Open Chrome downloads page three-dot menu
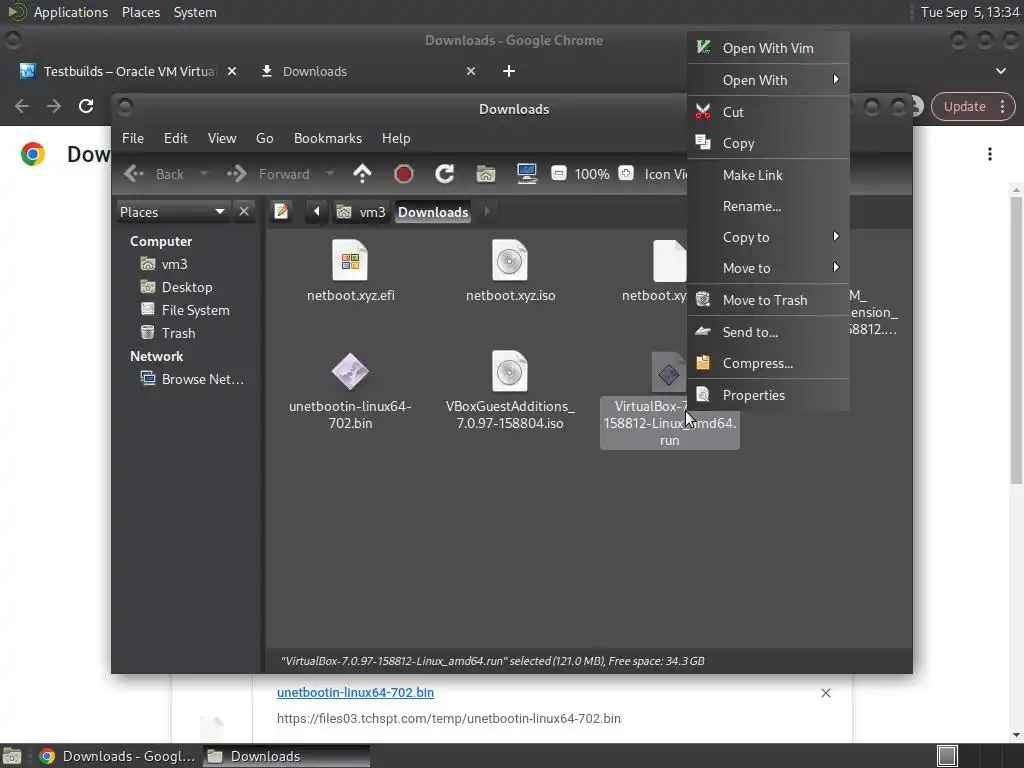This screenshot has height=768, width=1024. click(x=990, y=153)
